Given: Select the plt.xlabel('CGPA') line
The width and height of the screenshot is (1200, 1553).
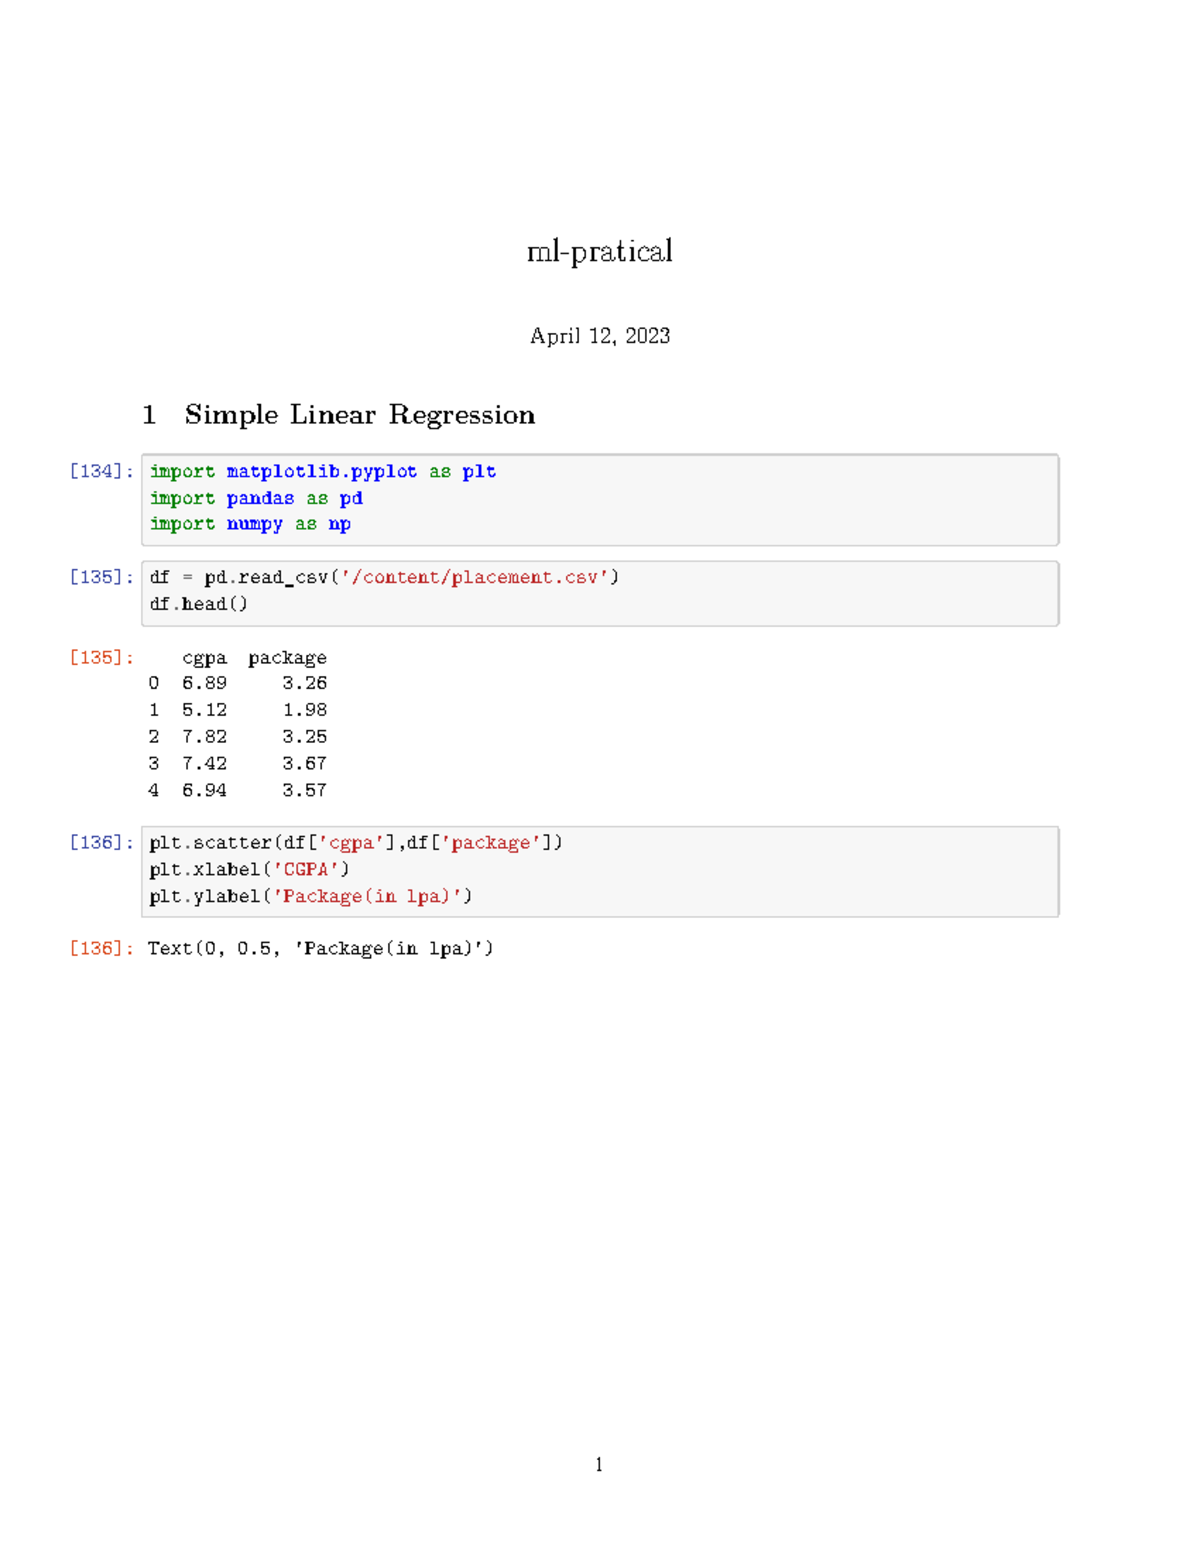Looking at the screenshot, I should point(248,869).
